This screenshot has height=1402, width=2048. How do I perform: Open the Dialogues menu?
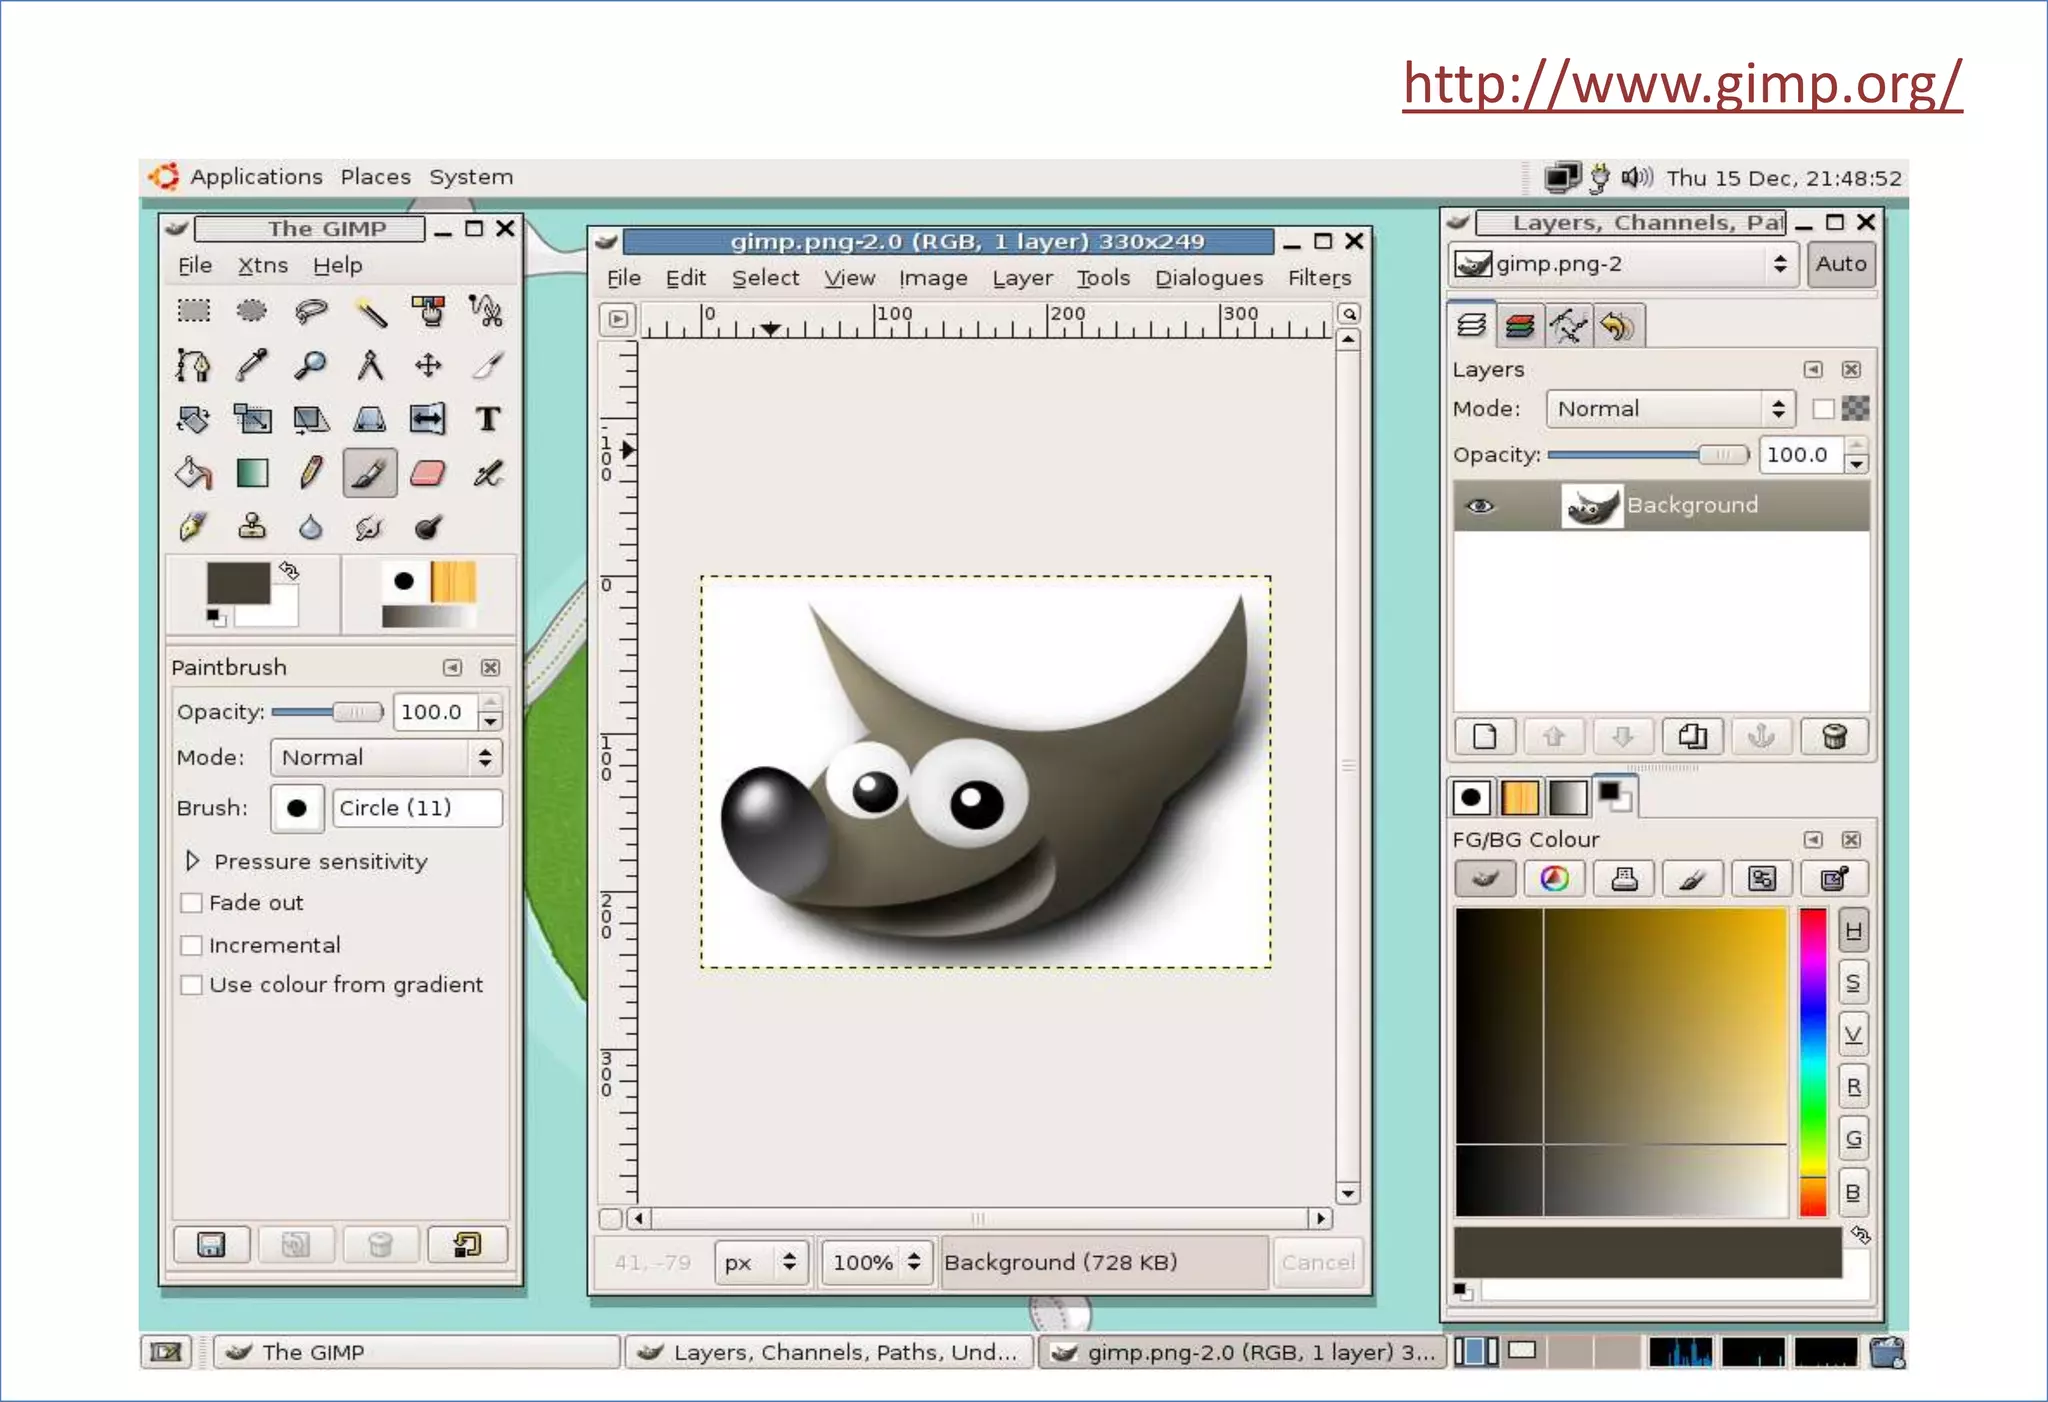pos(1209,278)
